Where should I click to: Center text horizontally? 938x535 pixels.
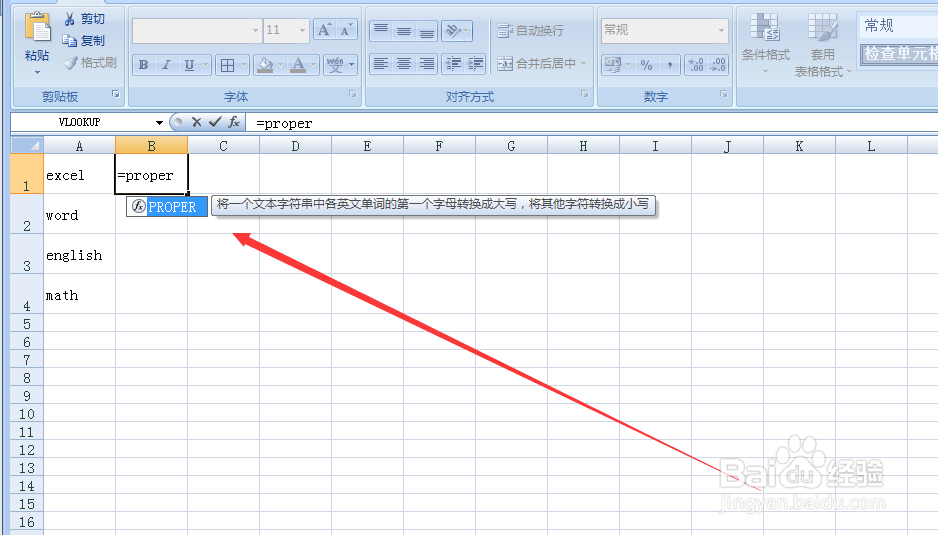[x=404, y=63]
